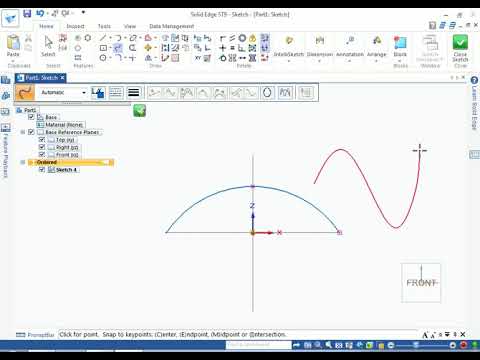Activate the Select tool
Viewport: 480px width, 360px height.
48,46
